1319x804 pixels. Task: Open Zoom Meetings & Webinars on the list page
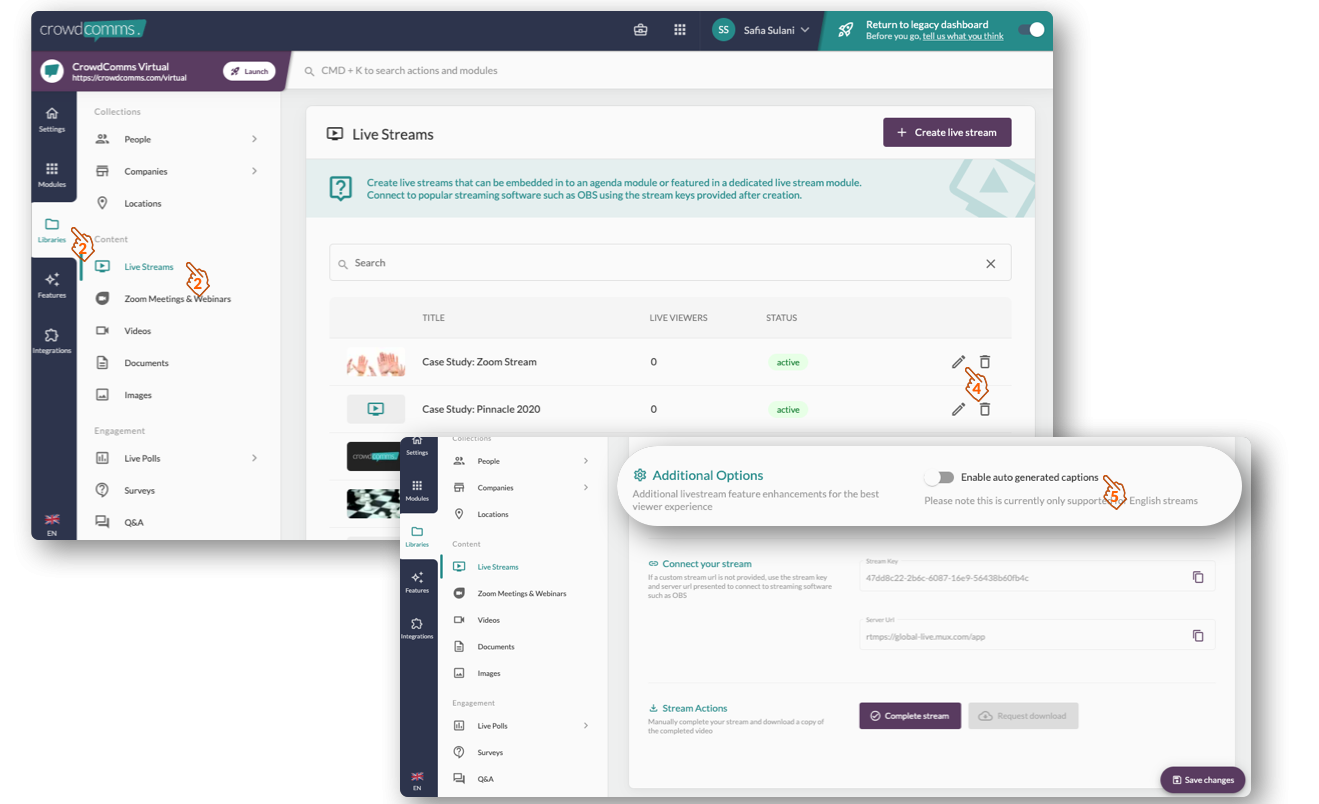click(x=177, y=299)
